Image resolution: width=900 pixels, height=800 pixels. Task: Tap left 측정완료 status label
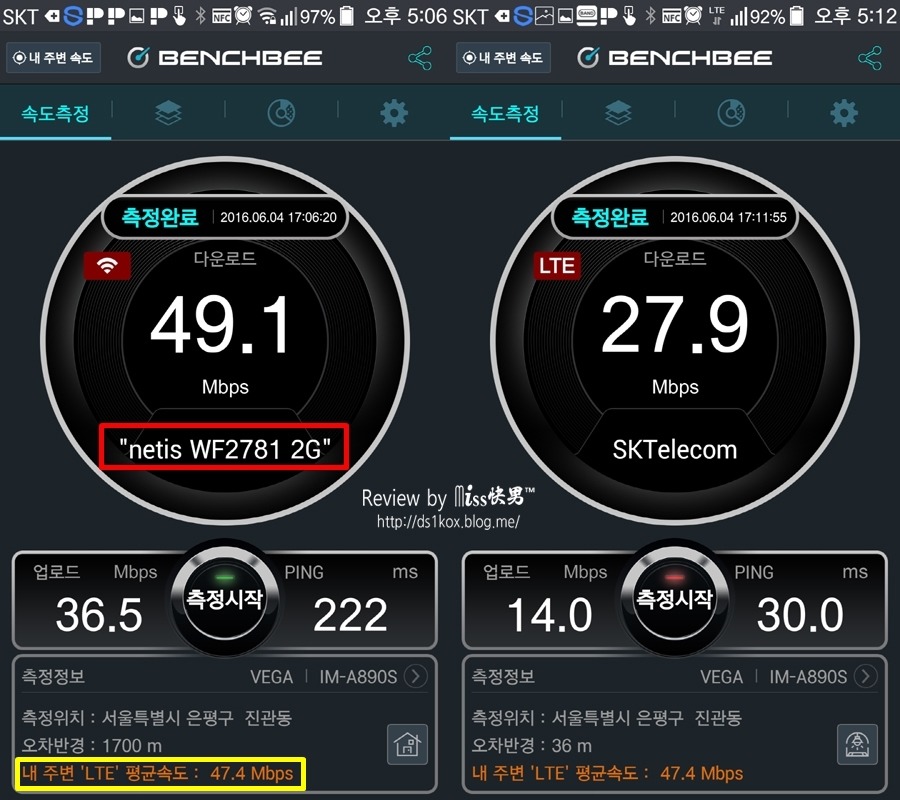[160, 217]
